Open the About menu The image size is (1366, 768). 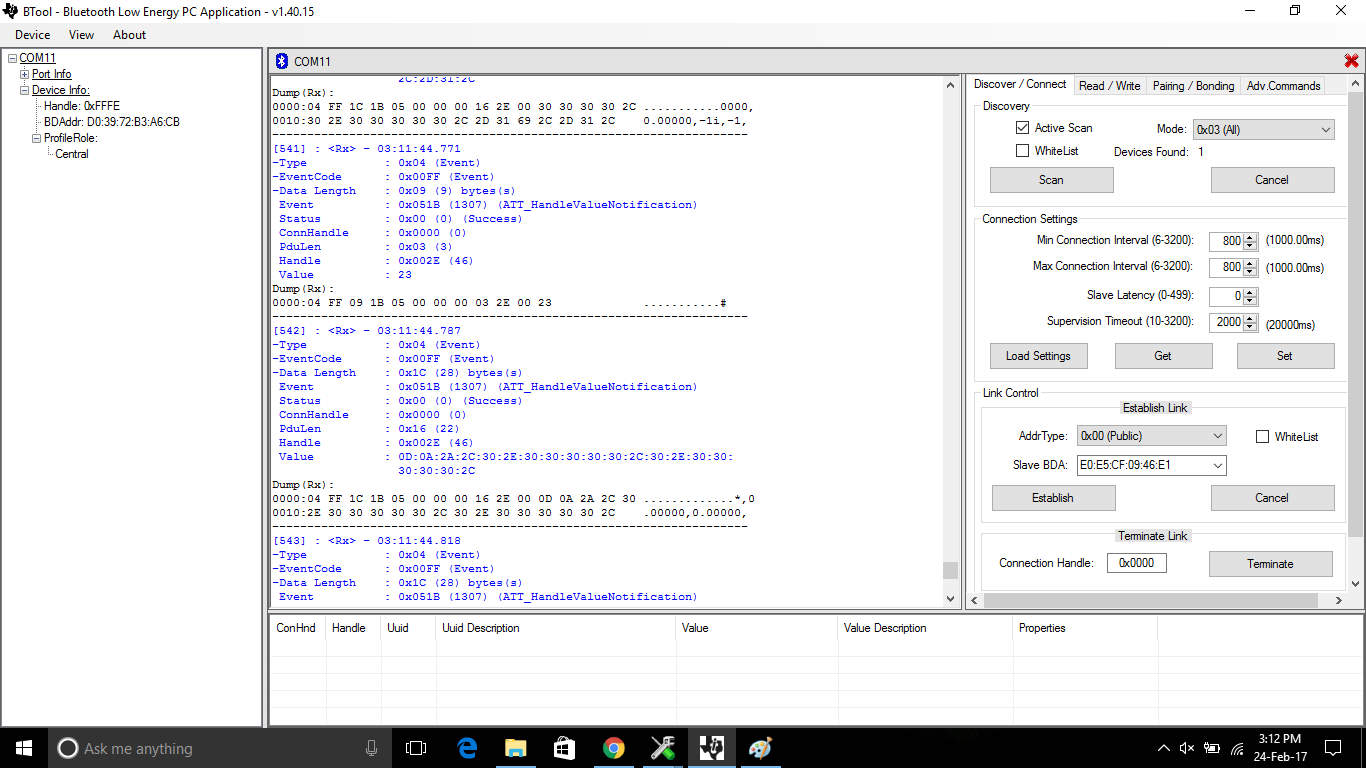(129, 35)
